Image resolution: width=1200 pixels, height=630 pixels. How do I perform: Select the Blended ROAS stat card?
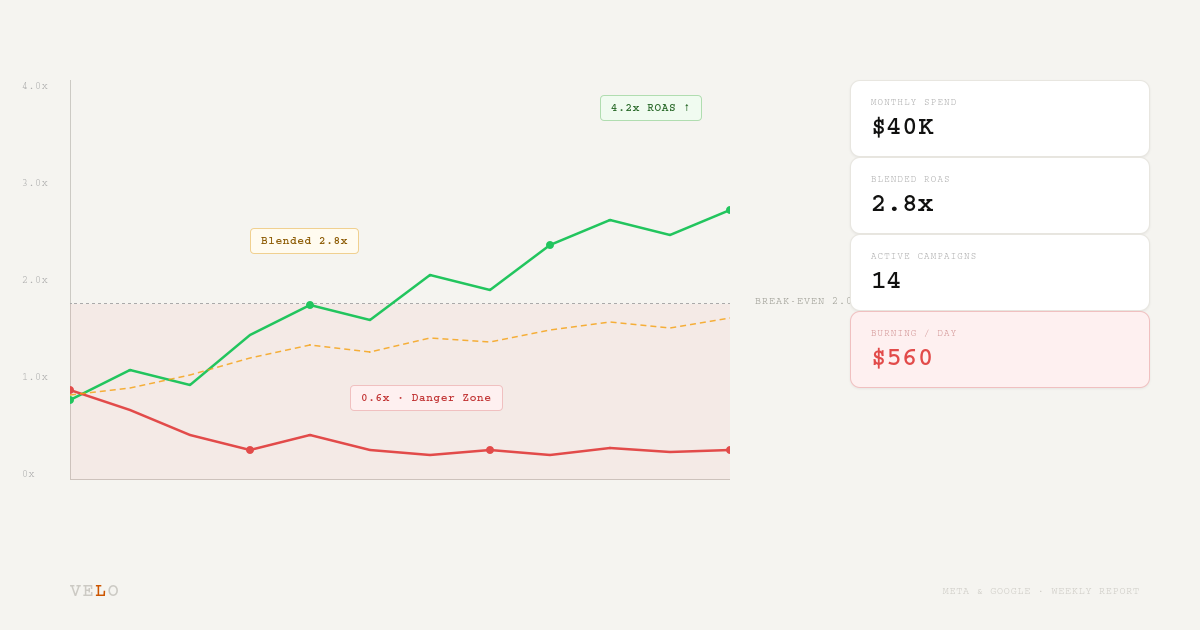point(999,195)
